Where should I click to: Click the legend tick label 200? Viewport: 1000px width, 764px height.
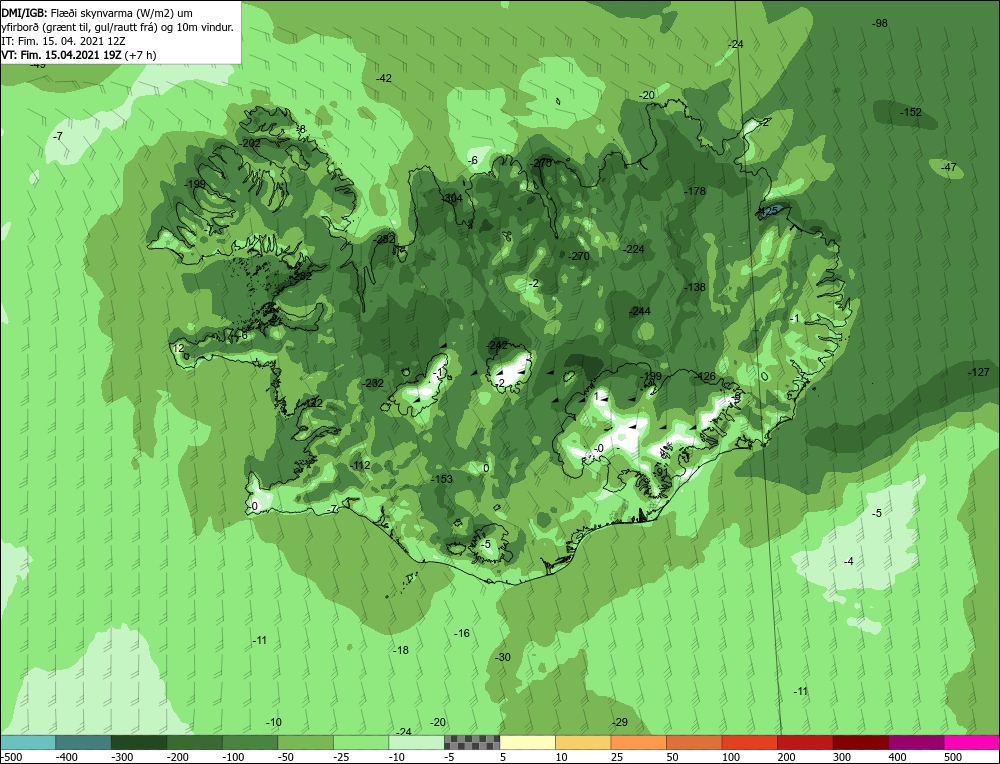(786, 757)
